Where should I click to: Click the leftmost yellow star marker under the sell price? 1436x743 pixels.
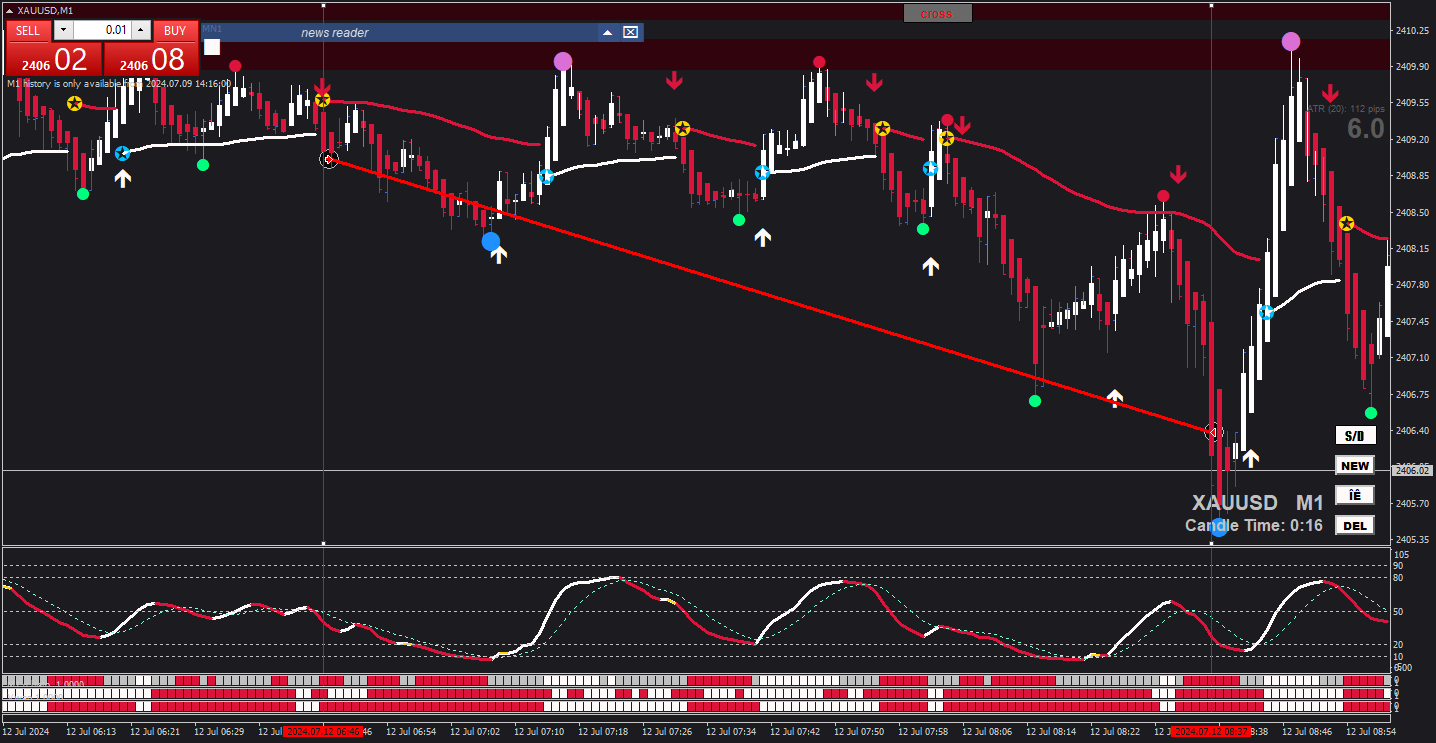(x=74, y=103)
